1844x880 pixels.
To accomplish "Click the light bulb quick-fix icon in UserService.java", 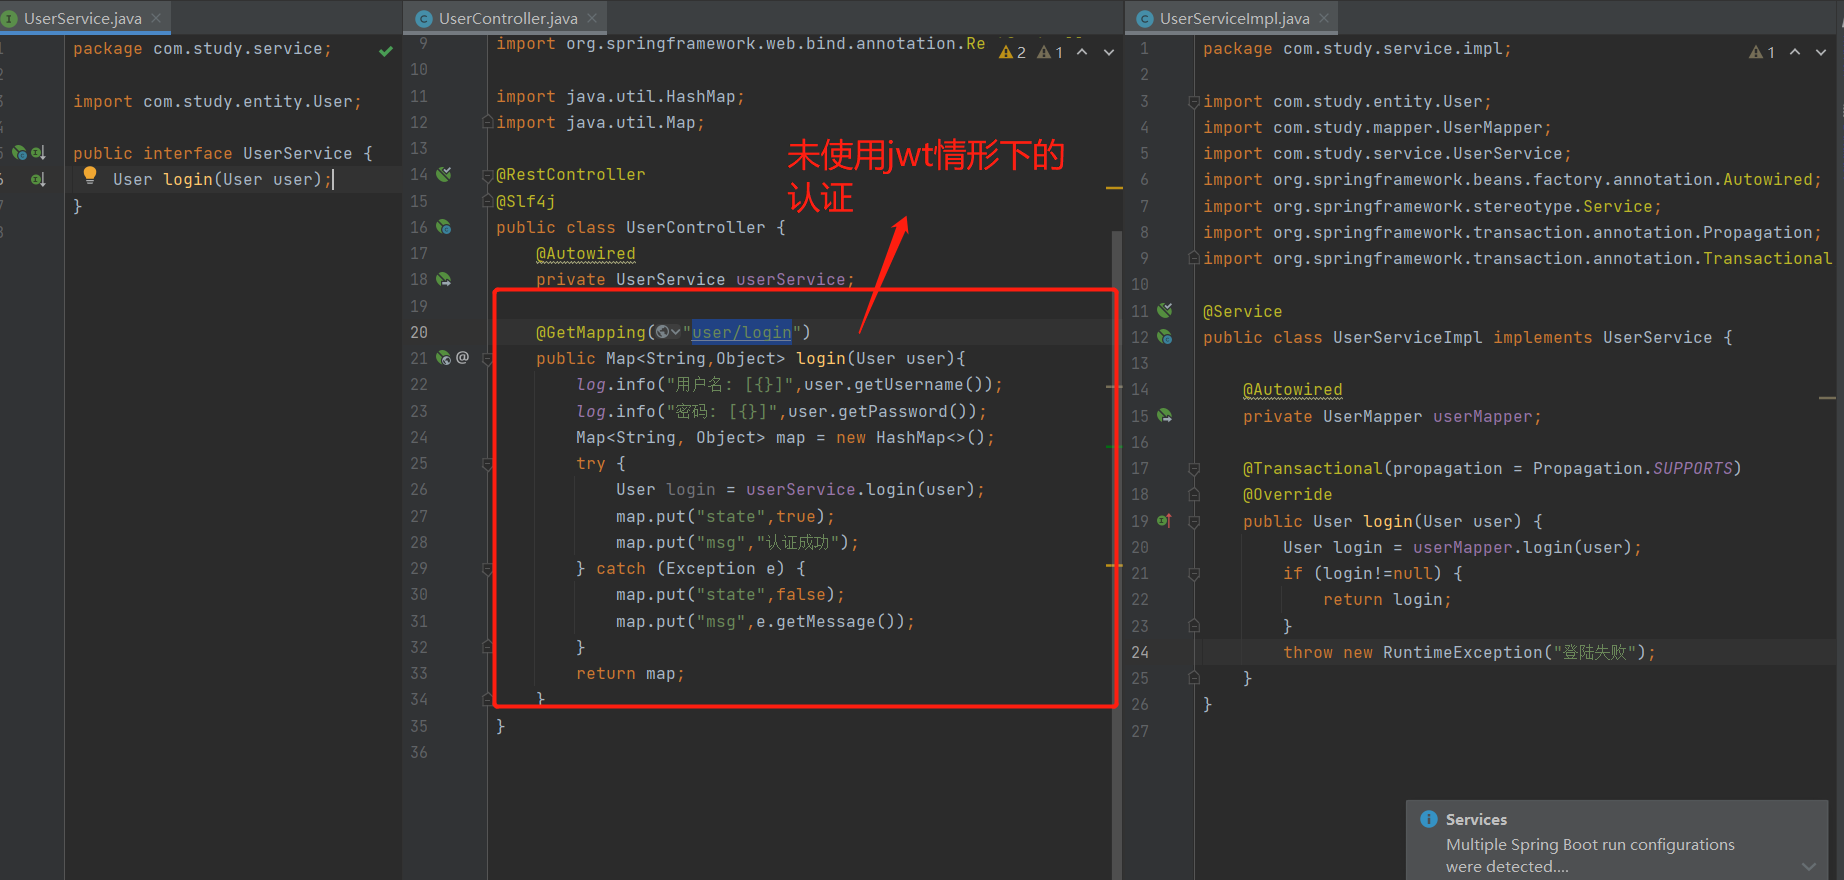I will pyautogui.click(x=90, y=175).
